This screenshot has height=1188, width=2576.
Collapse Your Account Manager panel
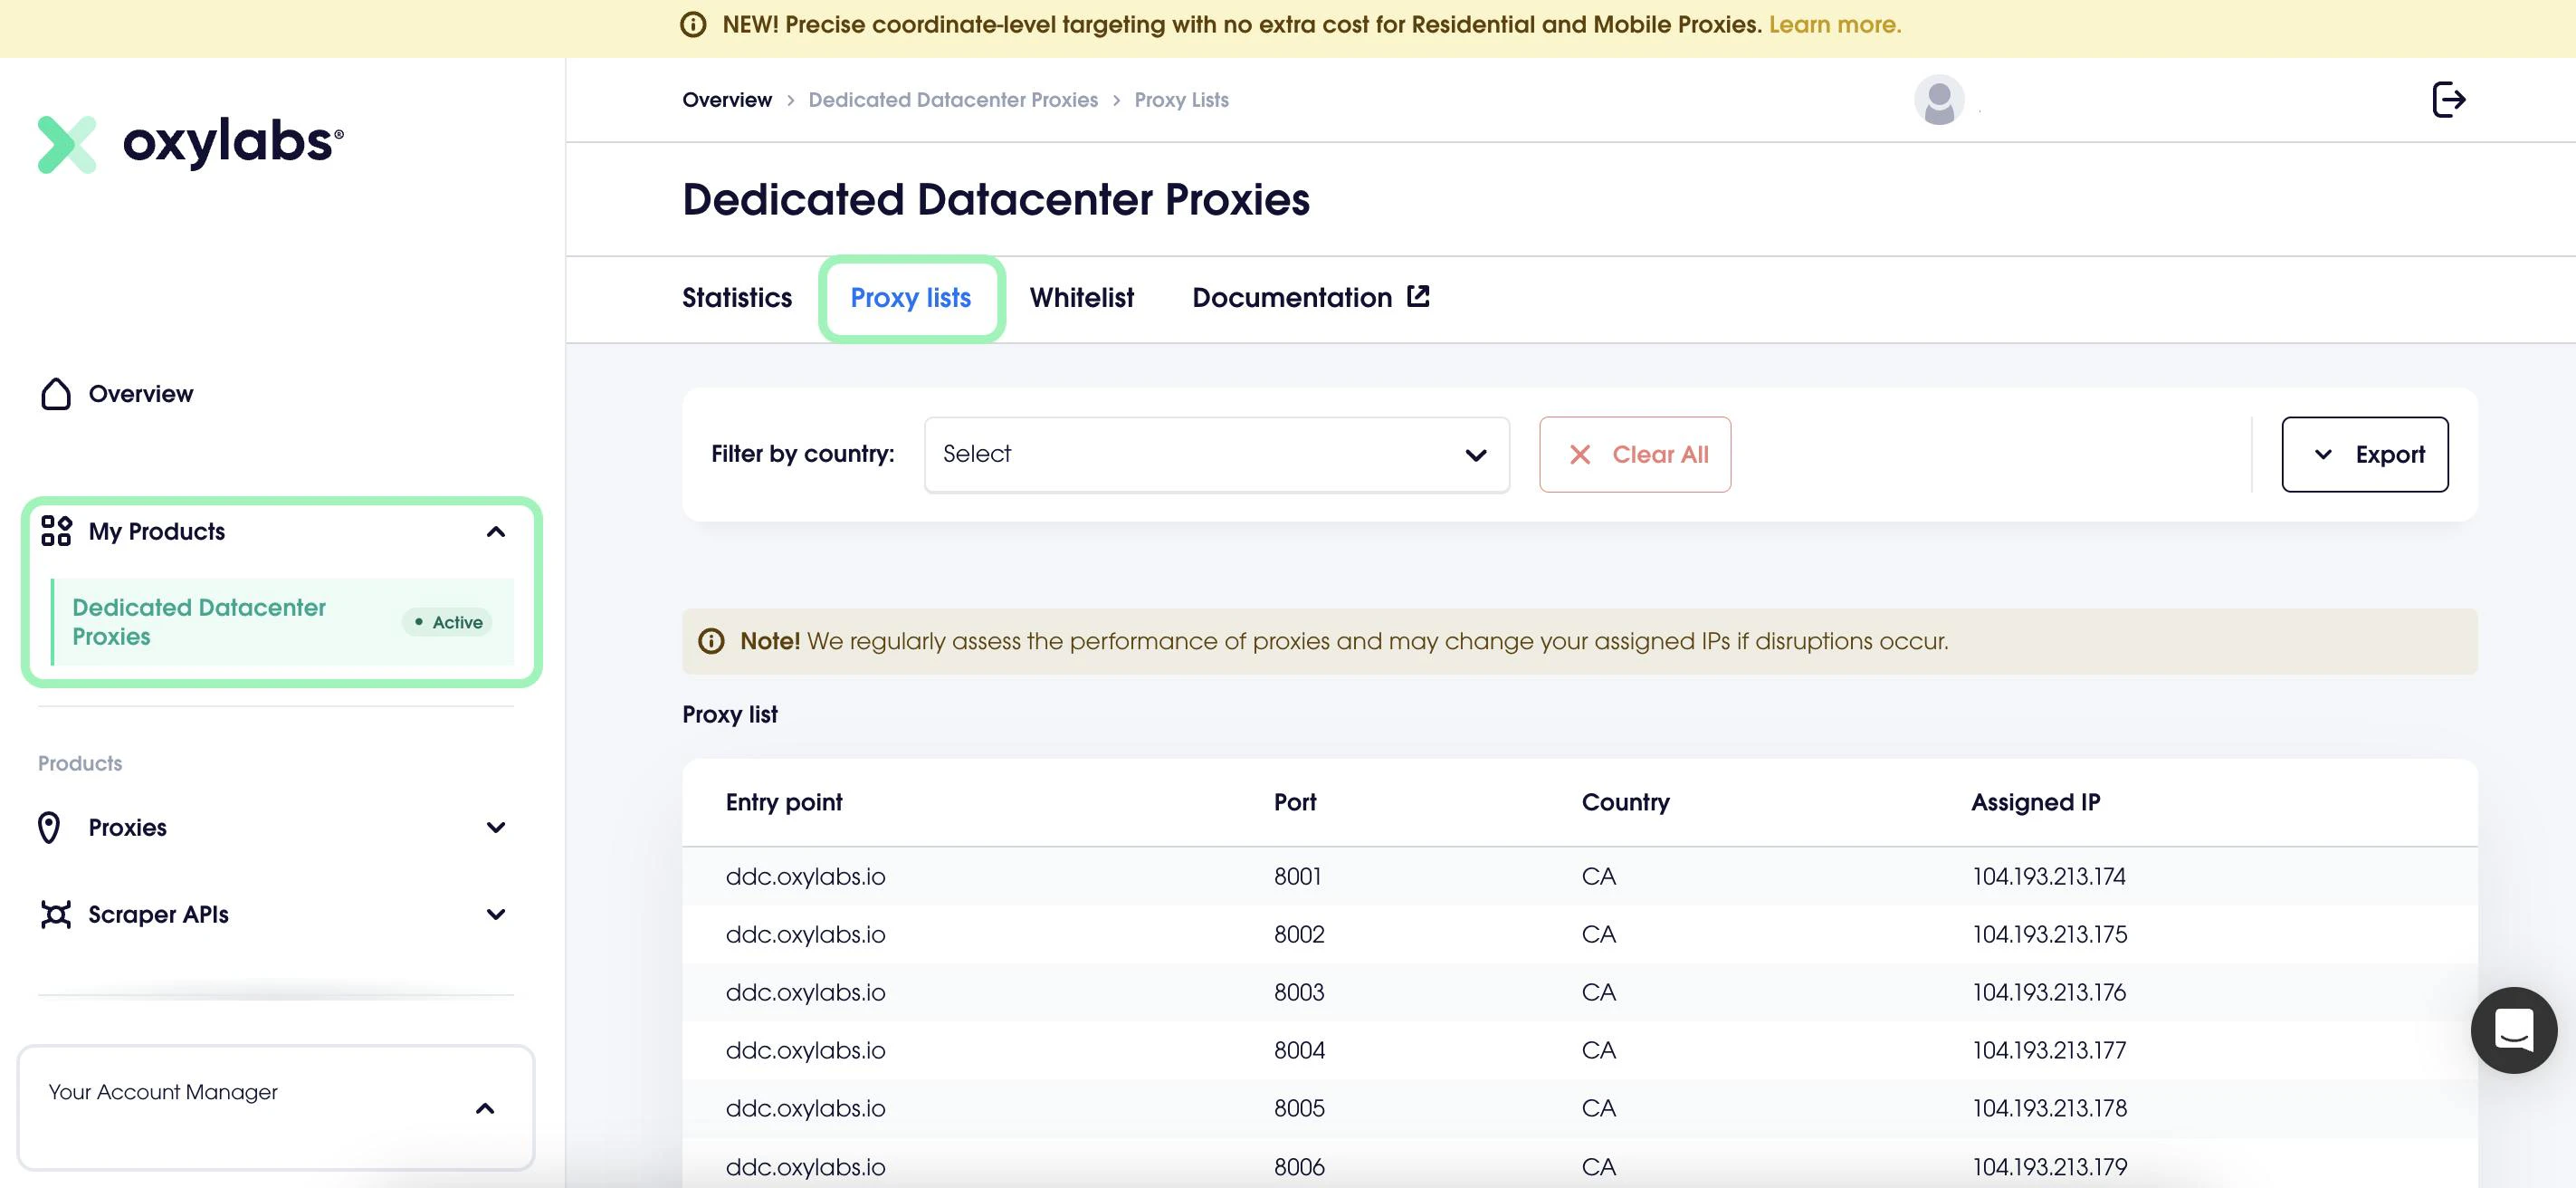[x=485, y=1108]
